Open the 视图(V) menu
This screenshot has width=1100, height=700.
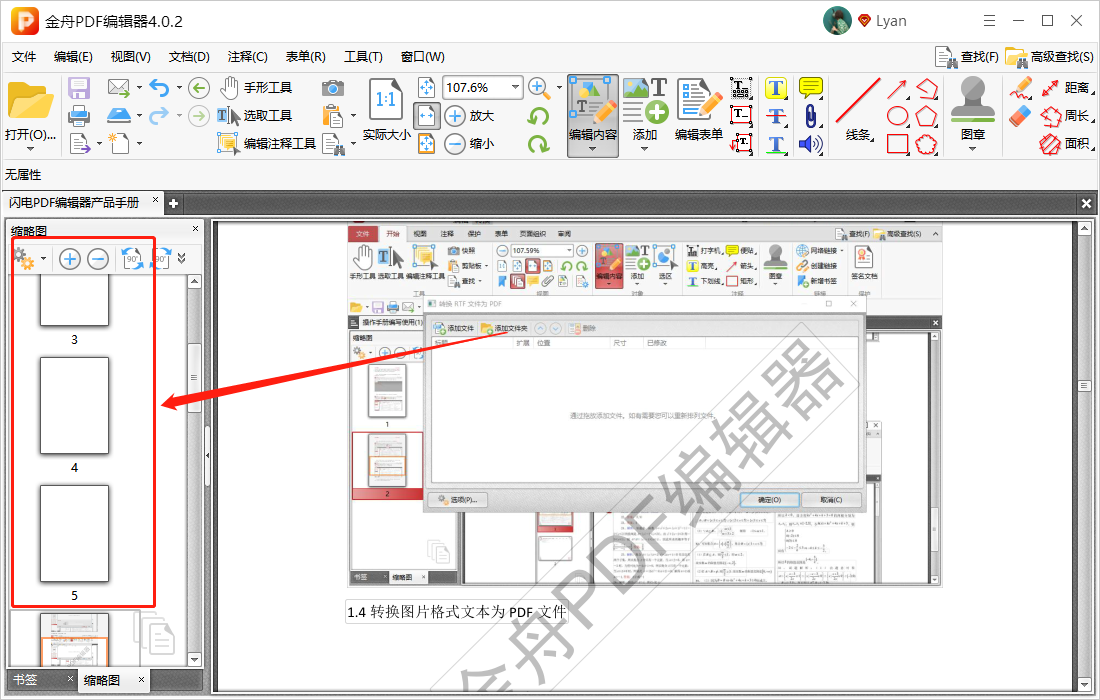(130, 57)
